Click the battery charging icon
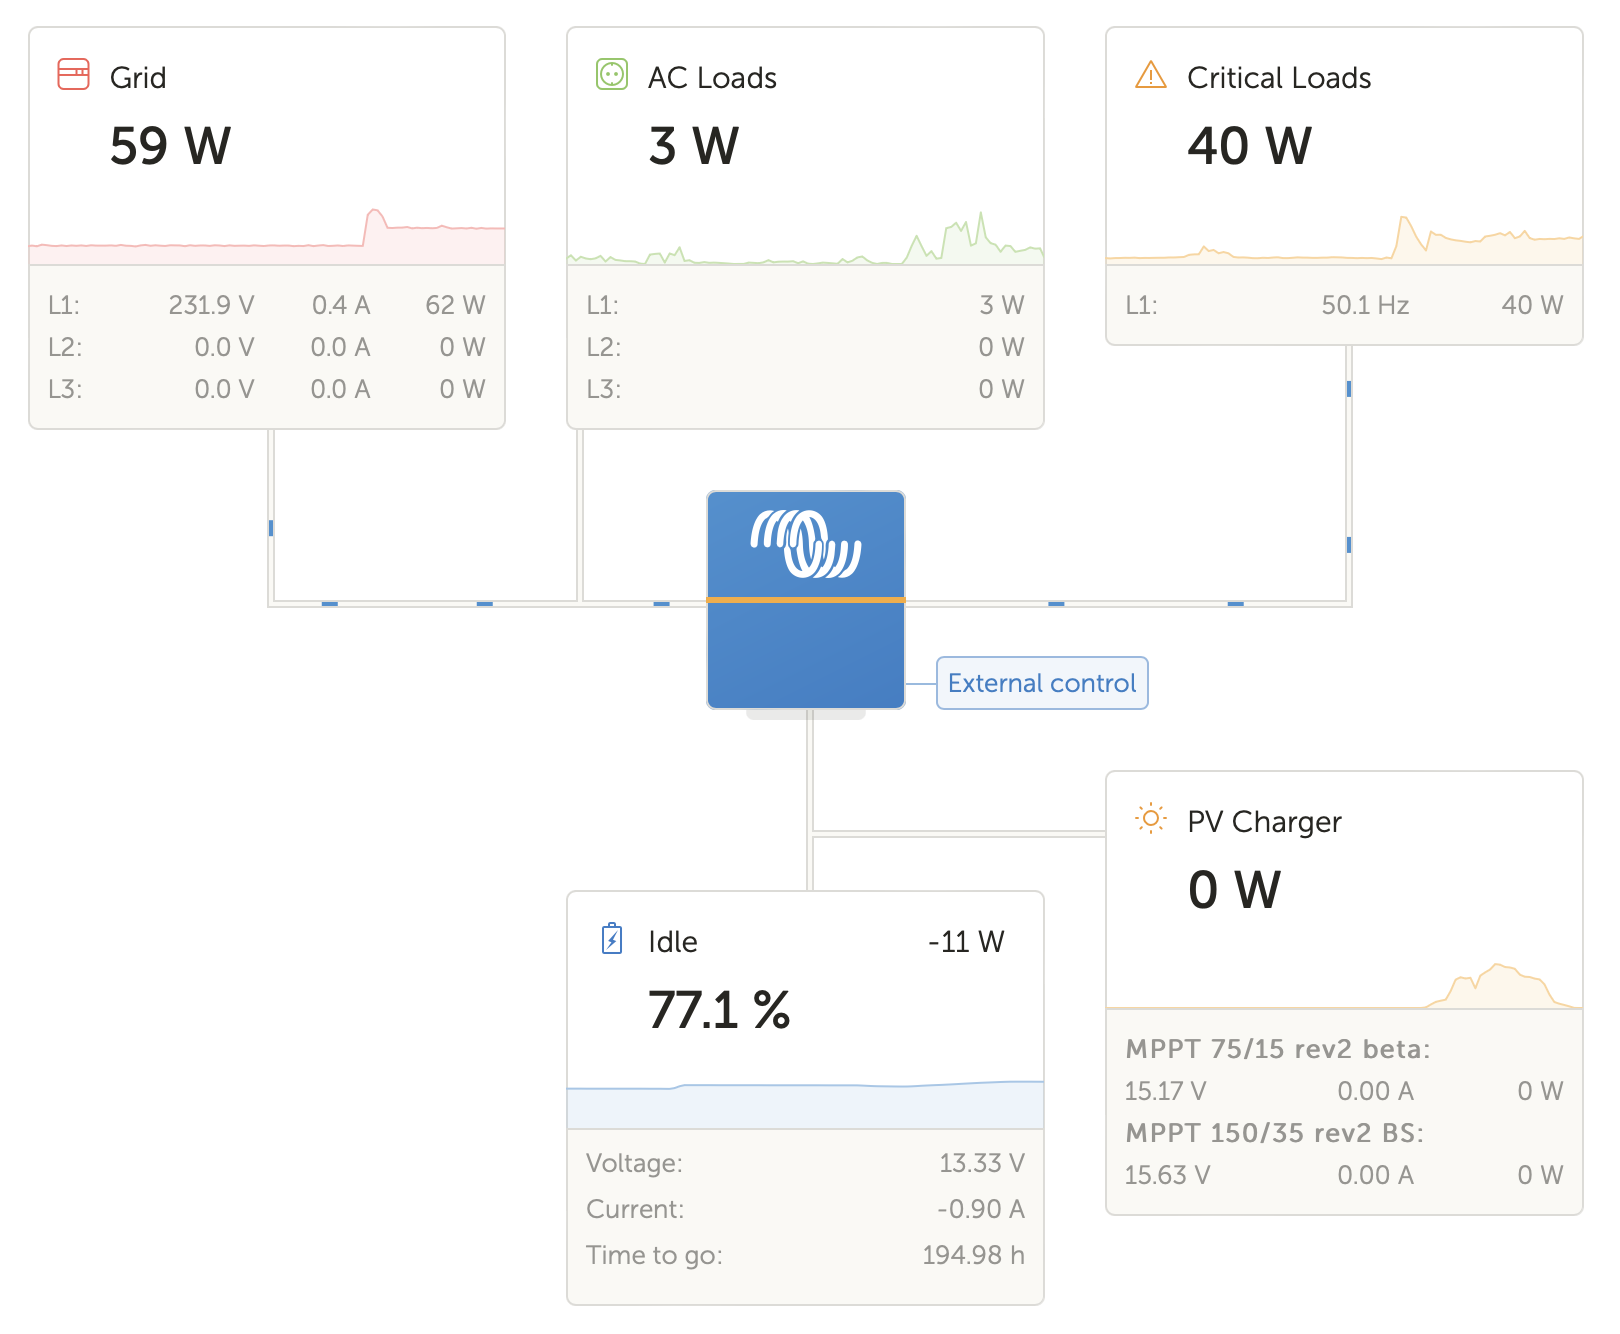 [612, 939]
